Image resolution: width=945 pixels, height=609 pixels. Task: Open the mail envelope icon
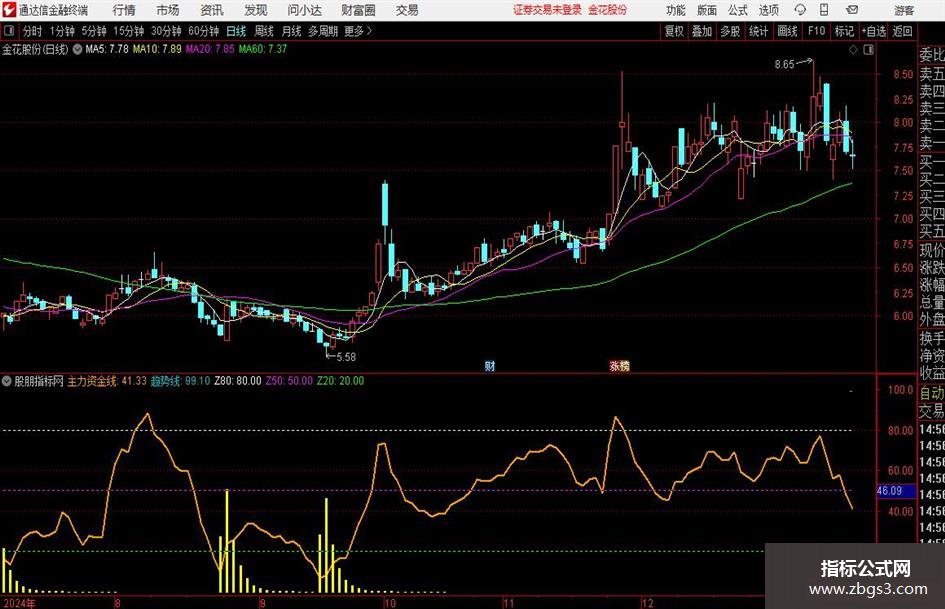(852, 10)
